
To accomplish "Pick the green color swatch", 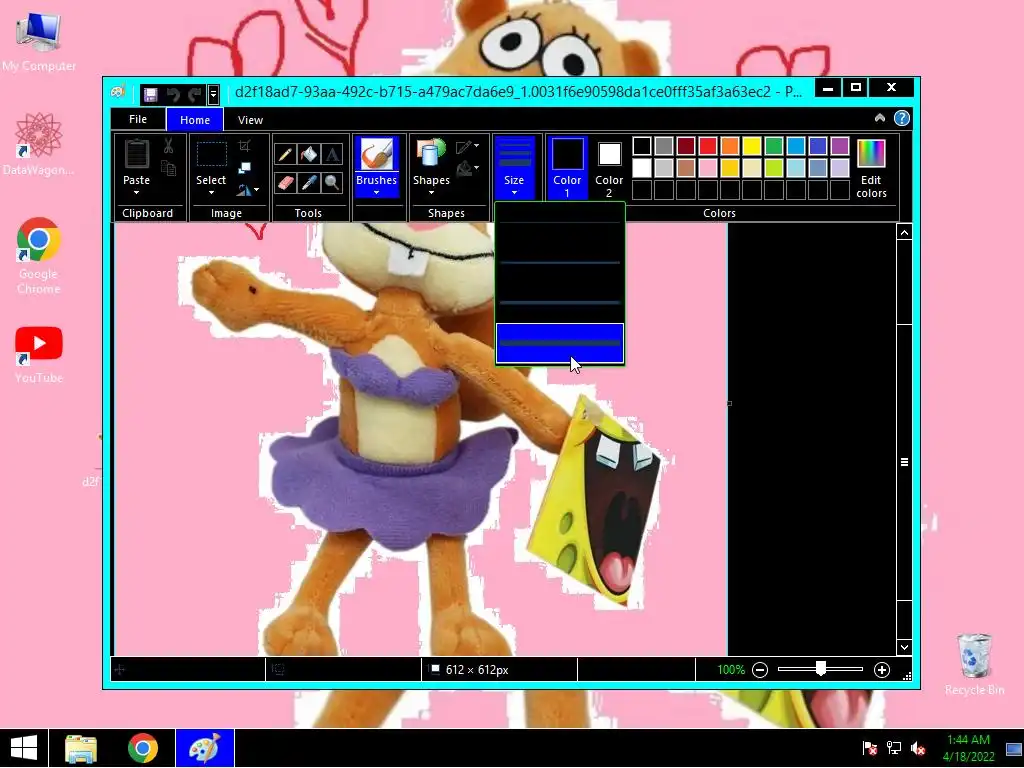I will pyautogui.click(x=774, y=146).
